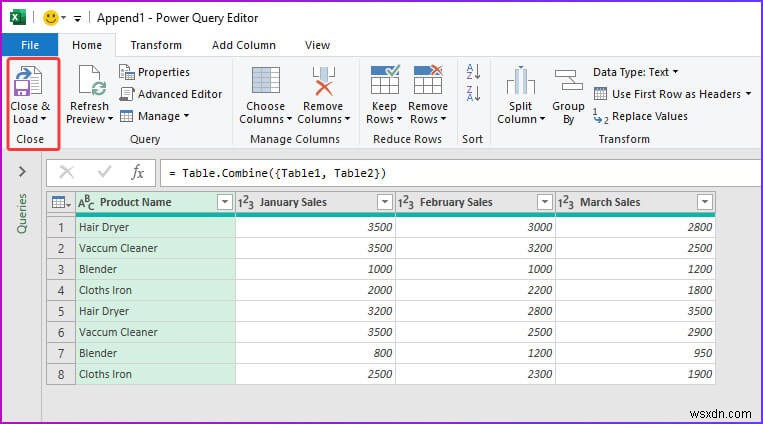Click the fx function icon
This screenshot has height=424, width=763.
click(138, 172)
